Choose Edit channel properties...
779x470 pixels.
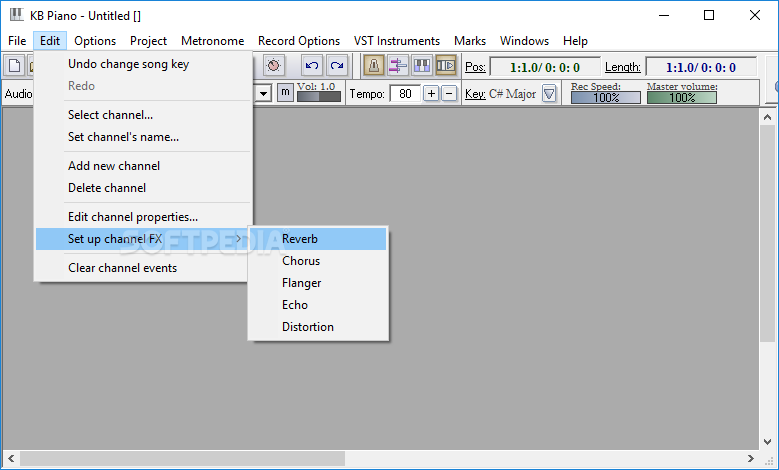pyautogui.click(x=143, y=217)
